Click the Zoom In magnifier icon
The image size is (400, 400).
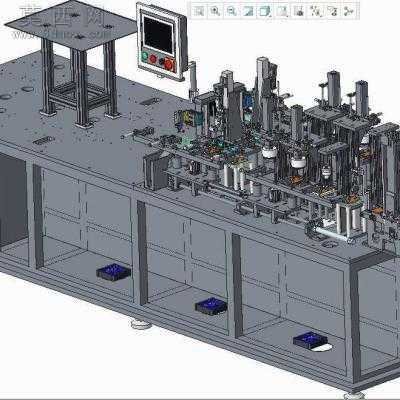pos(216,11)
